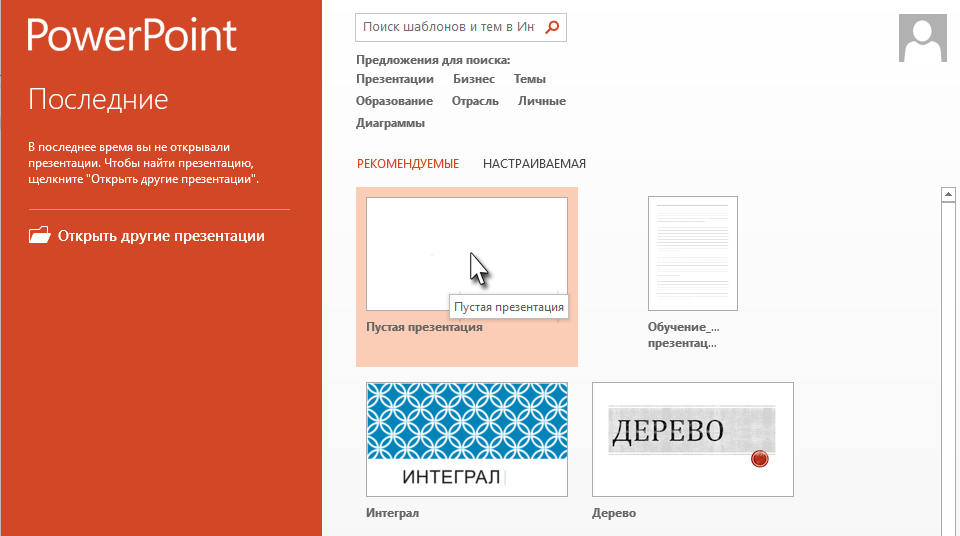960x536 pixels.
Task: Click the template list scroll-up arrow
Action: [x=948, y=195]
